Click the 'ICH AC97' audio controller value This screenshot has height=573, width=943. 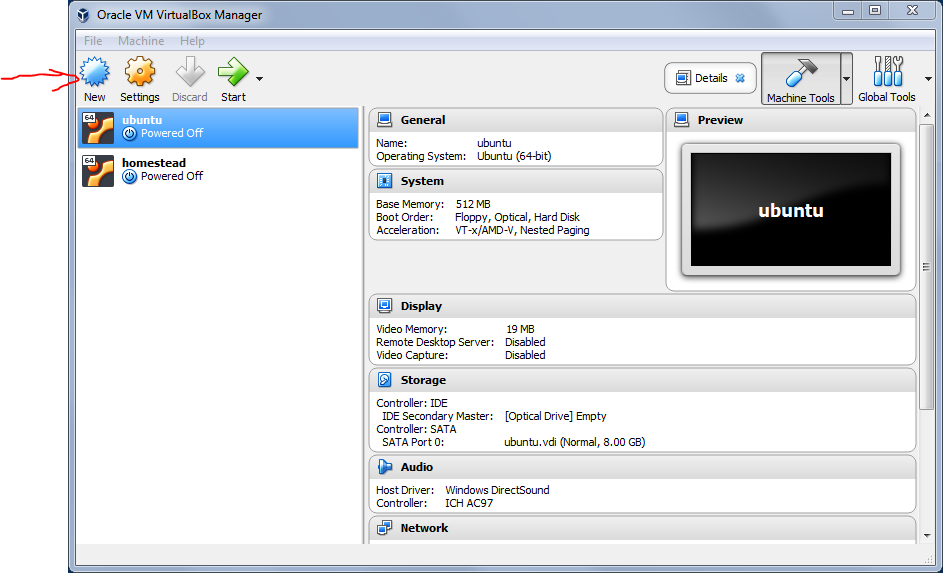pos(469,503)
